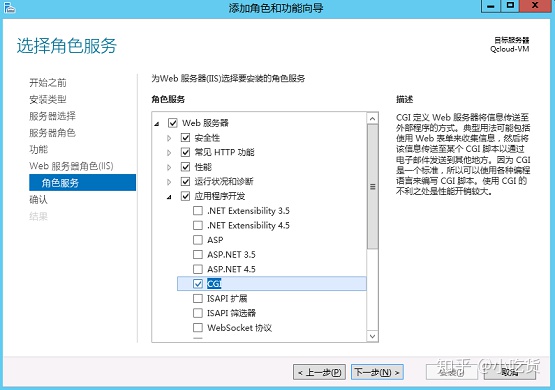555x390 pixels.
Task: Uncheck the CGI checkbox
Action: 198,283
